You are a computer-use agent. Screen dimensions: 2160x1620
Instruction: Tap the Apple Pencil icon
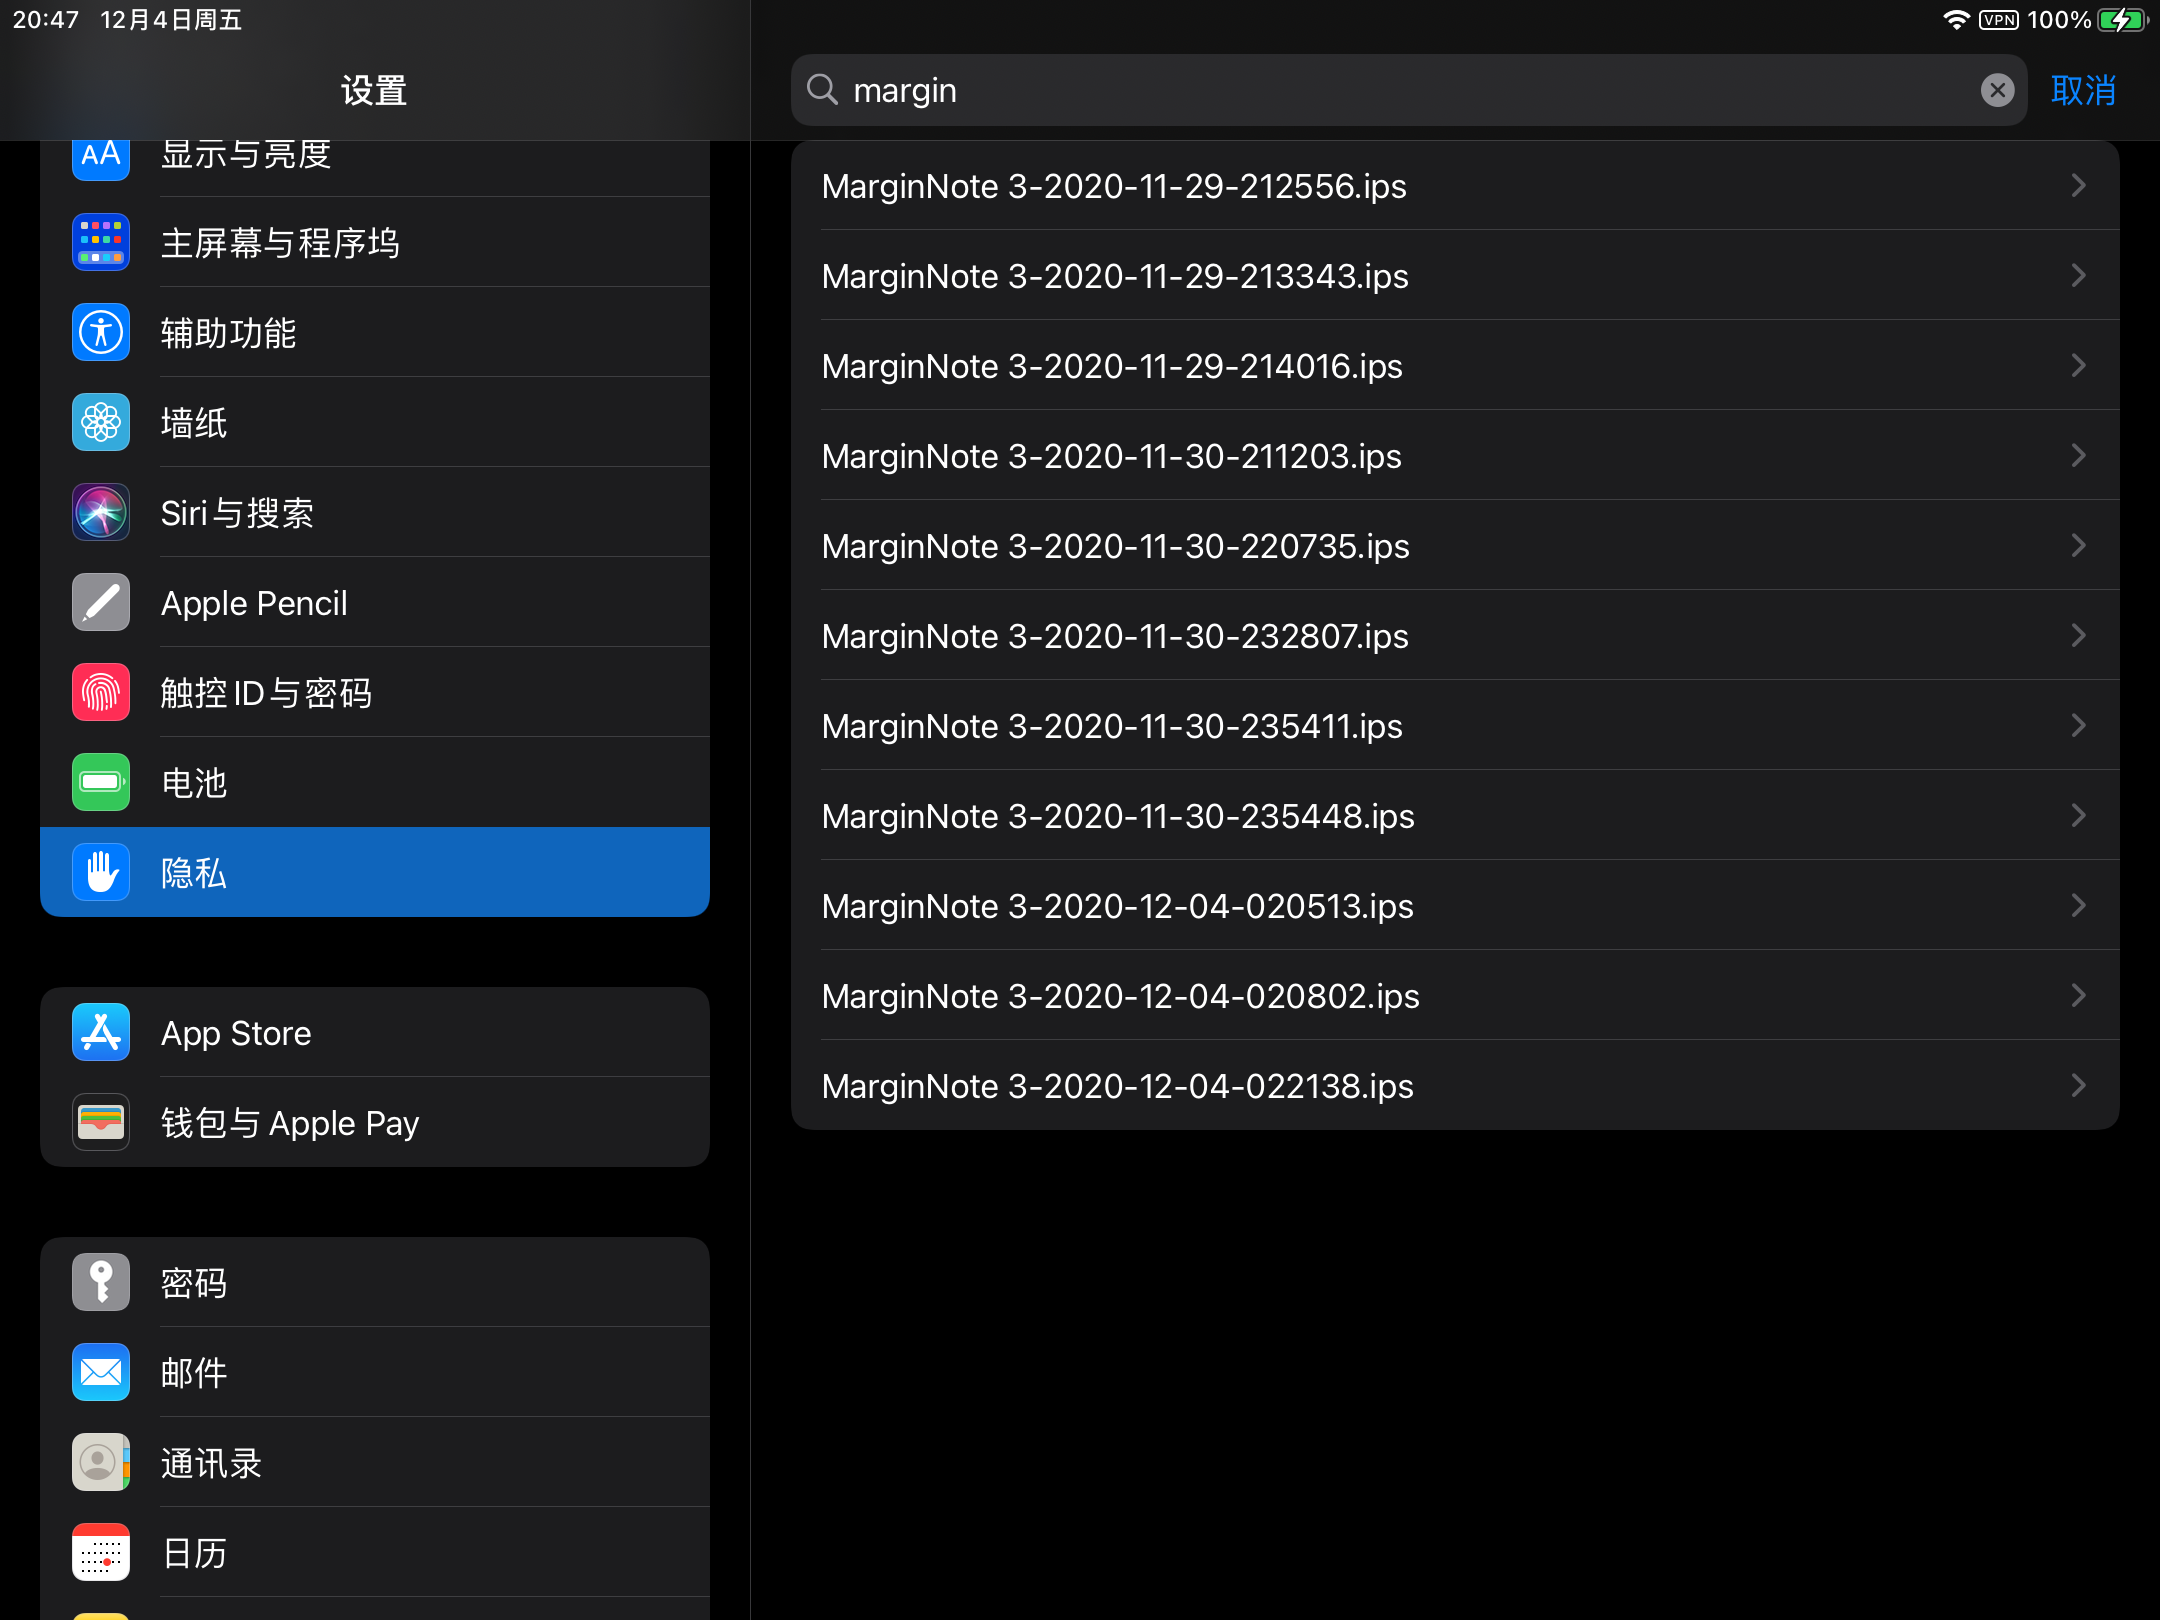[101, 602]
